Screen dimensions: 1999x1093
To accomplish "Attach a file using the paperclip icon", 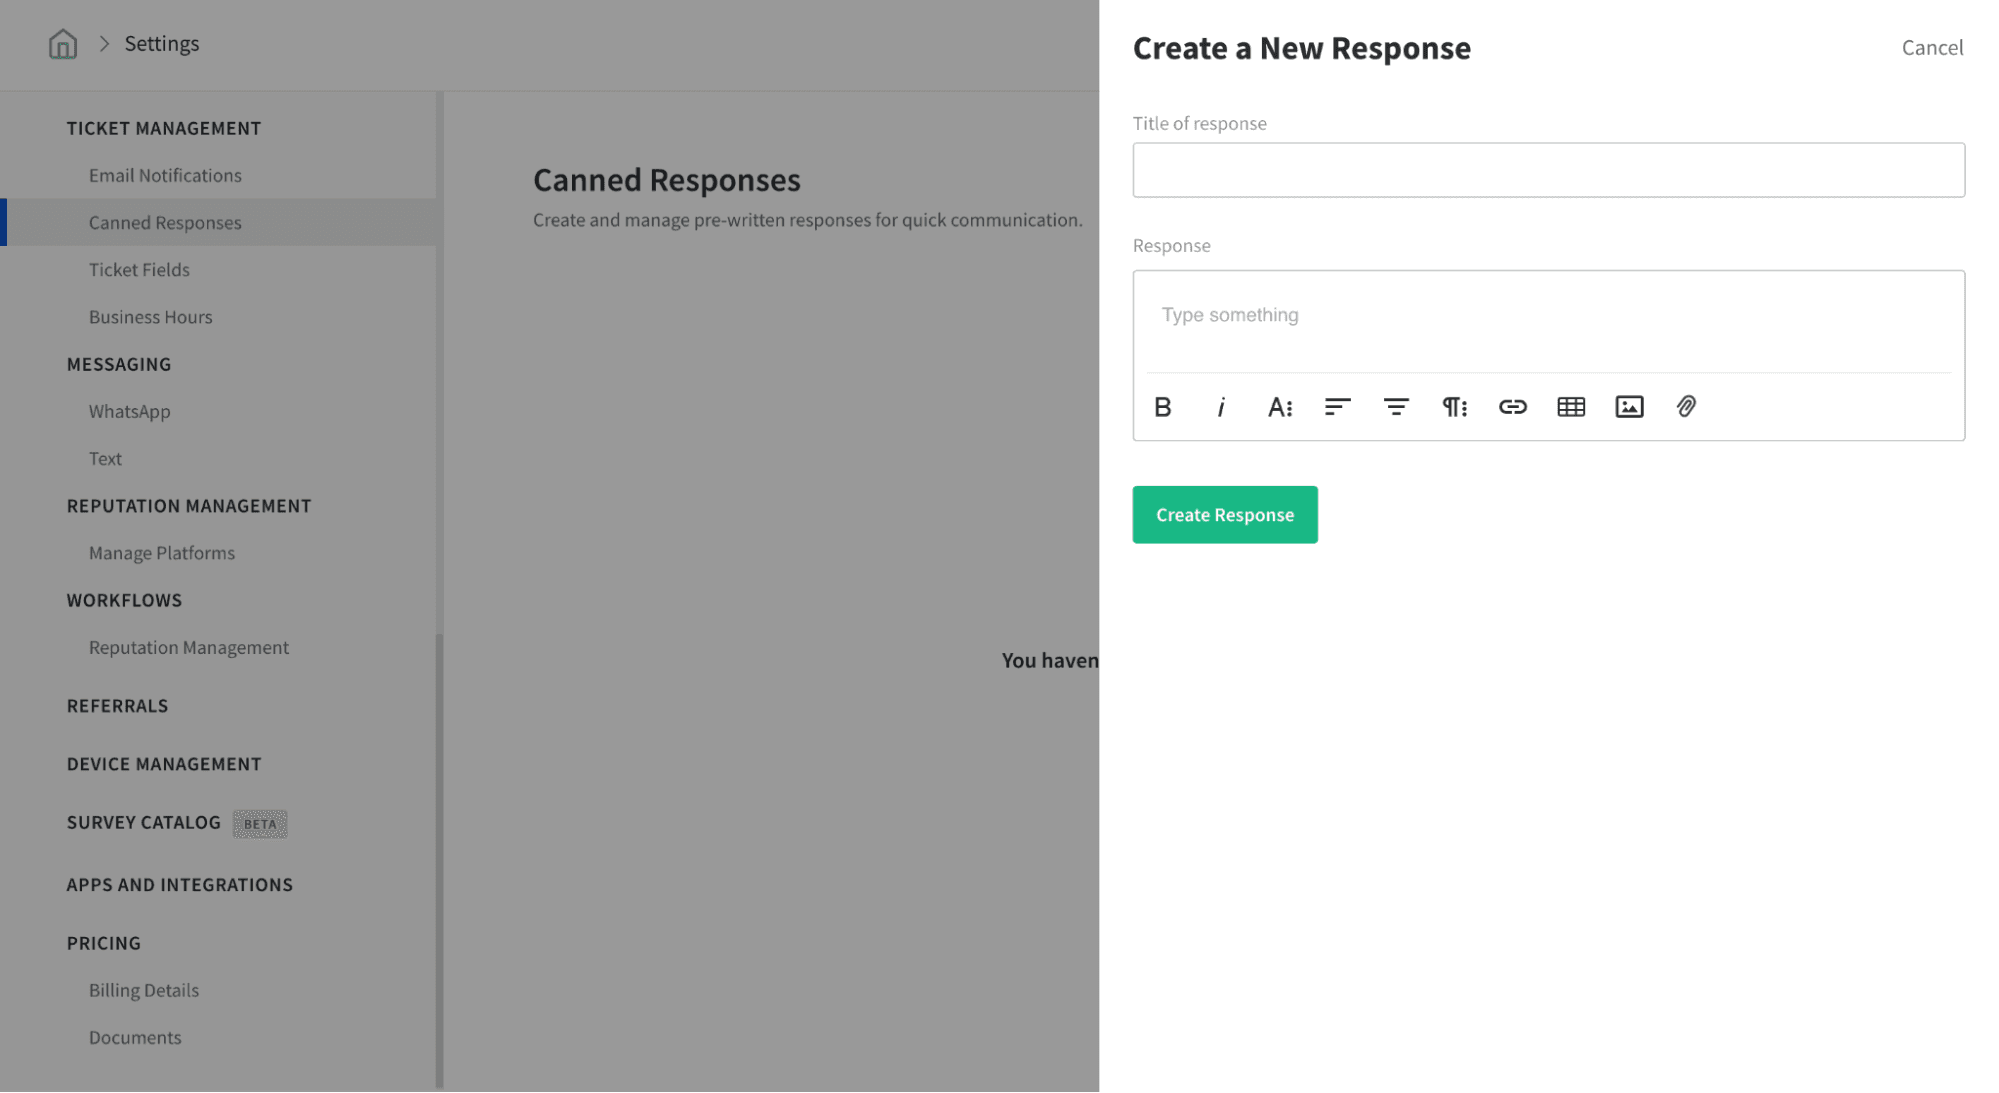I will pos(1686,407).
